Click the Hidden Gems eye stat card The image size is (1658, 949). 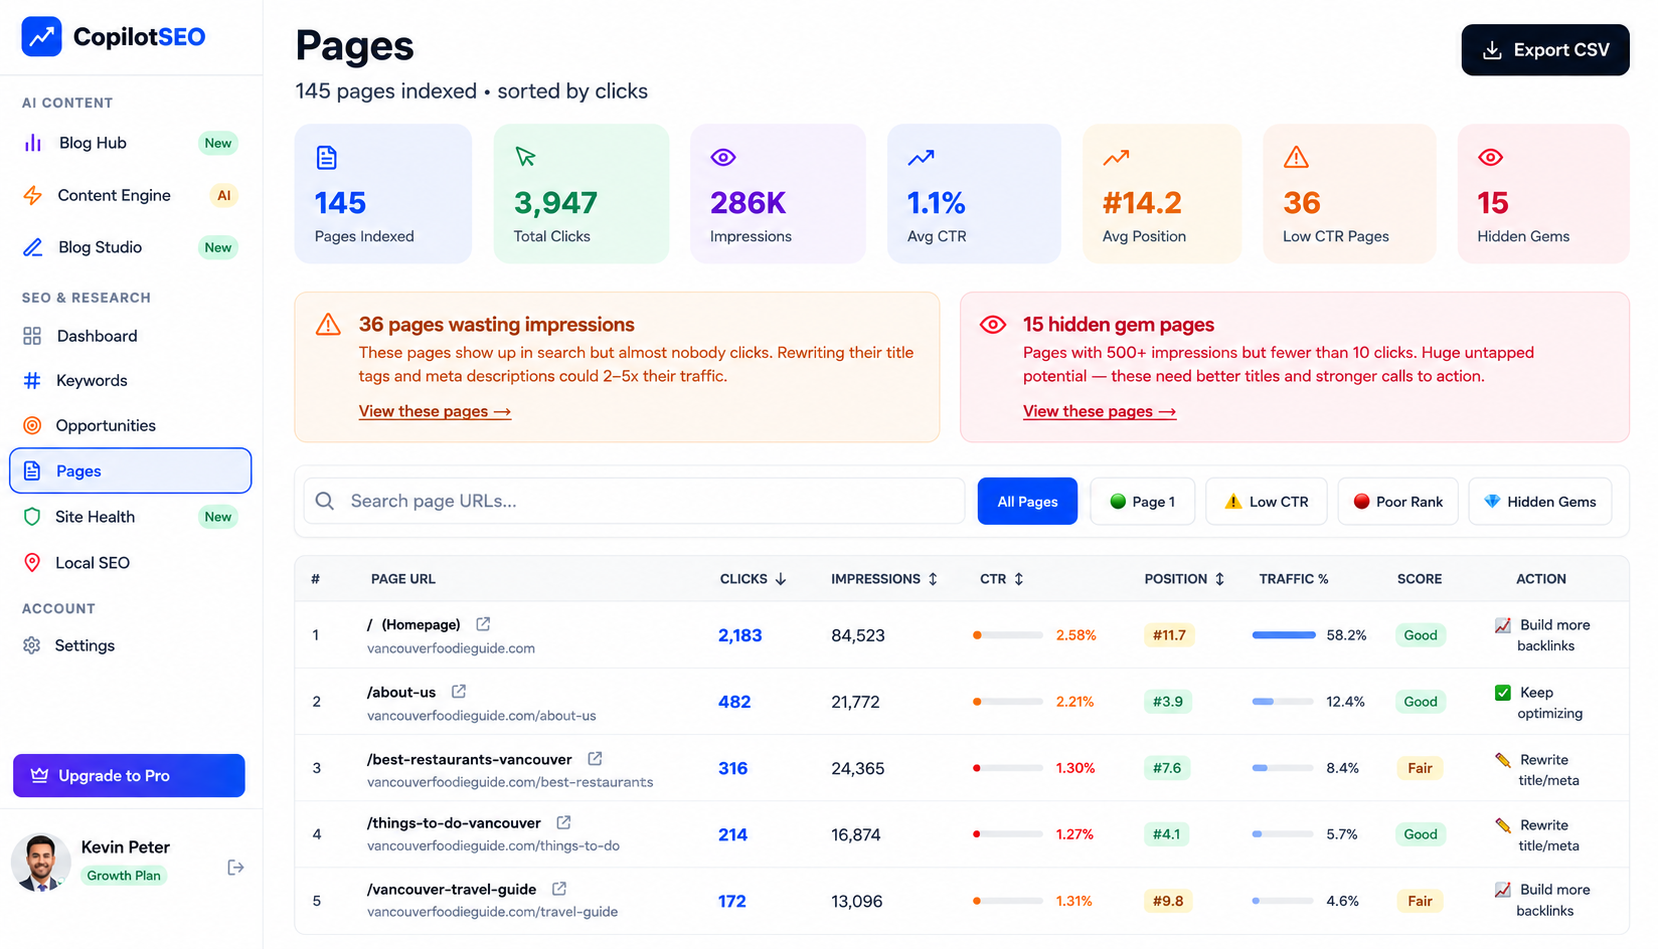(1543, 194)
